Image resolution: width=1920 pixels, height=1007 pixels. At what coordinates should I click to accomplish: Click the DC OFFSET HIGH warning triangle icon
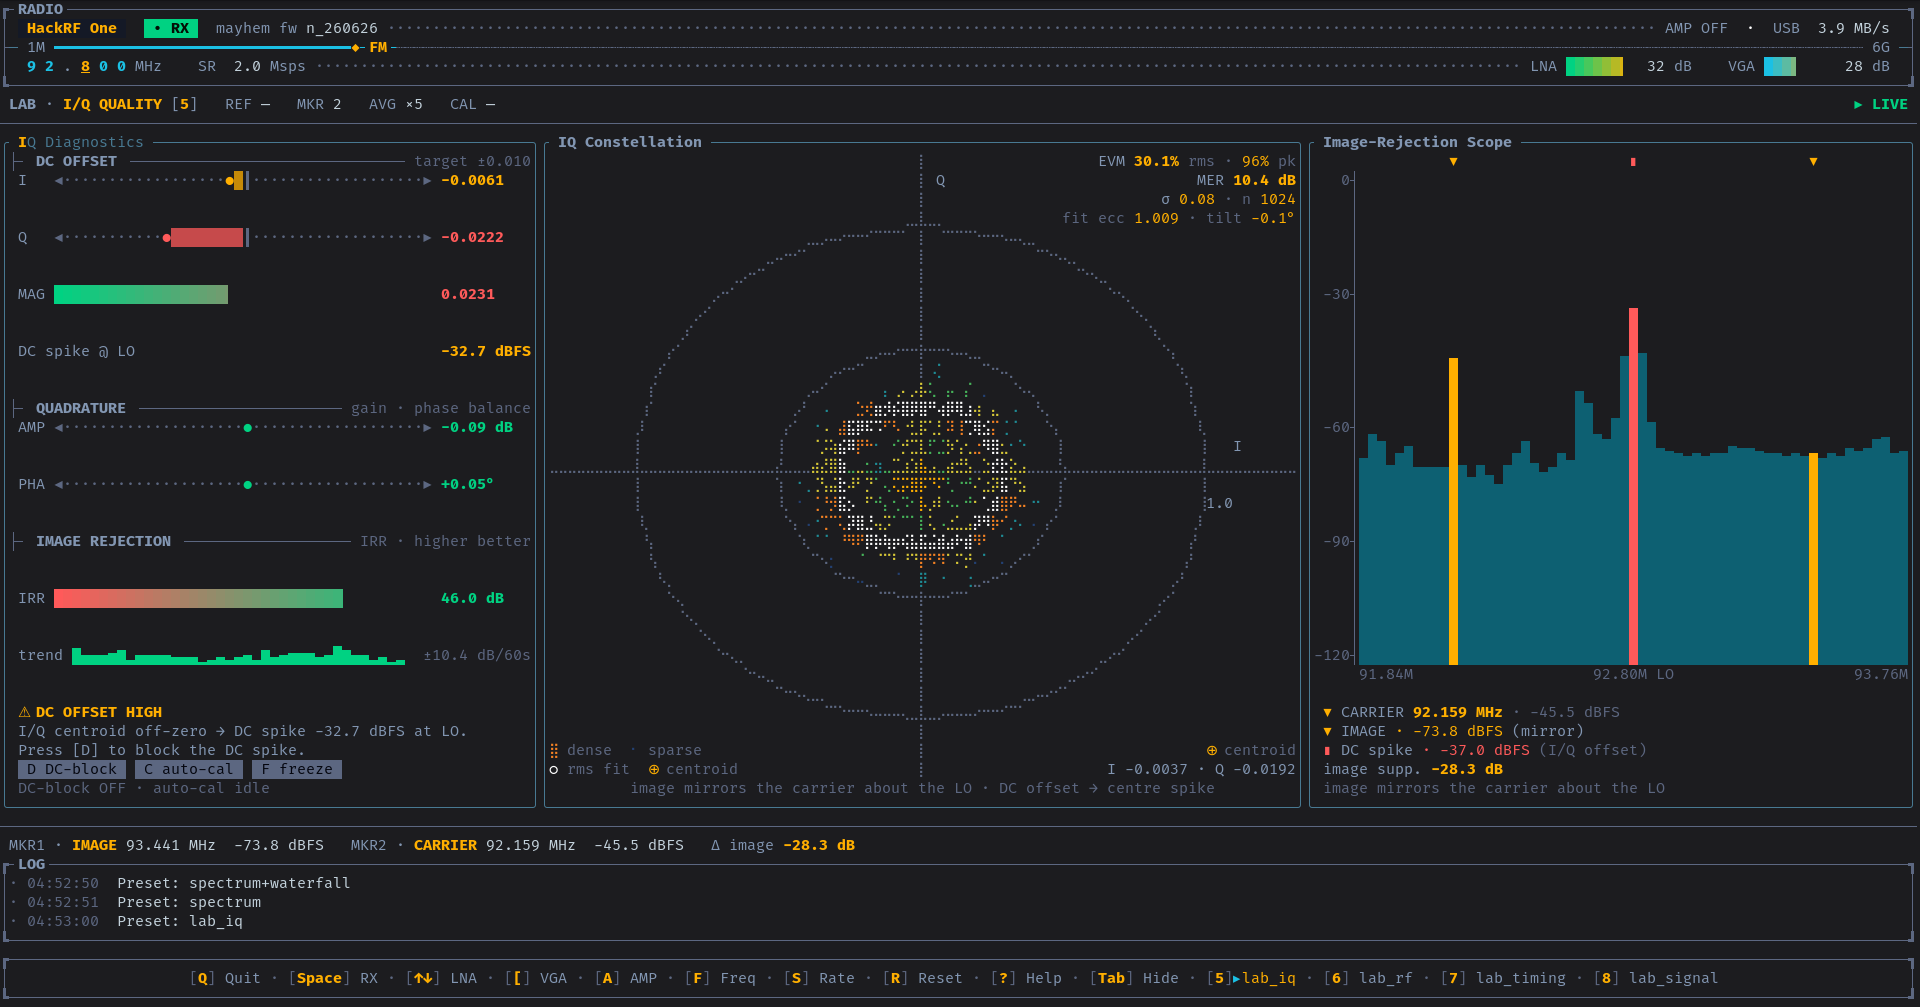(24, 712)
